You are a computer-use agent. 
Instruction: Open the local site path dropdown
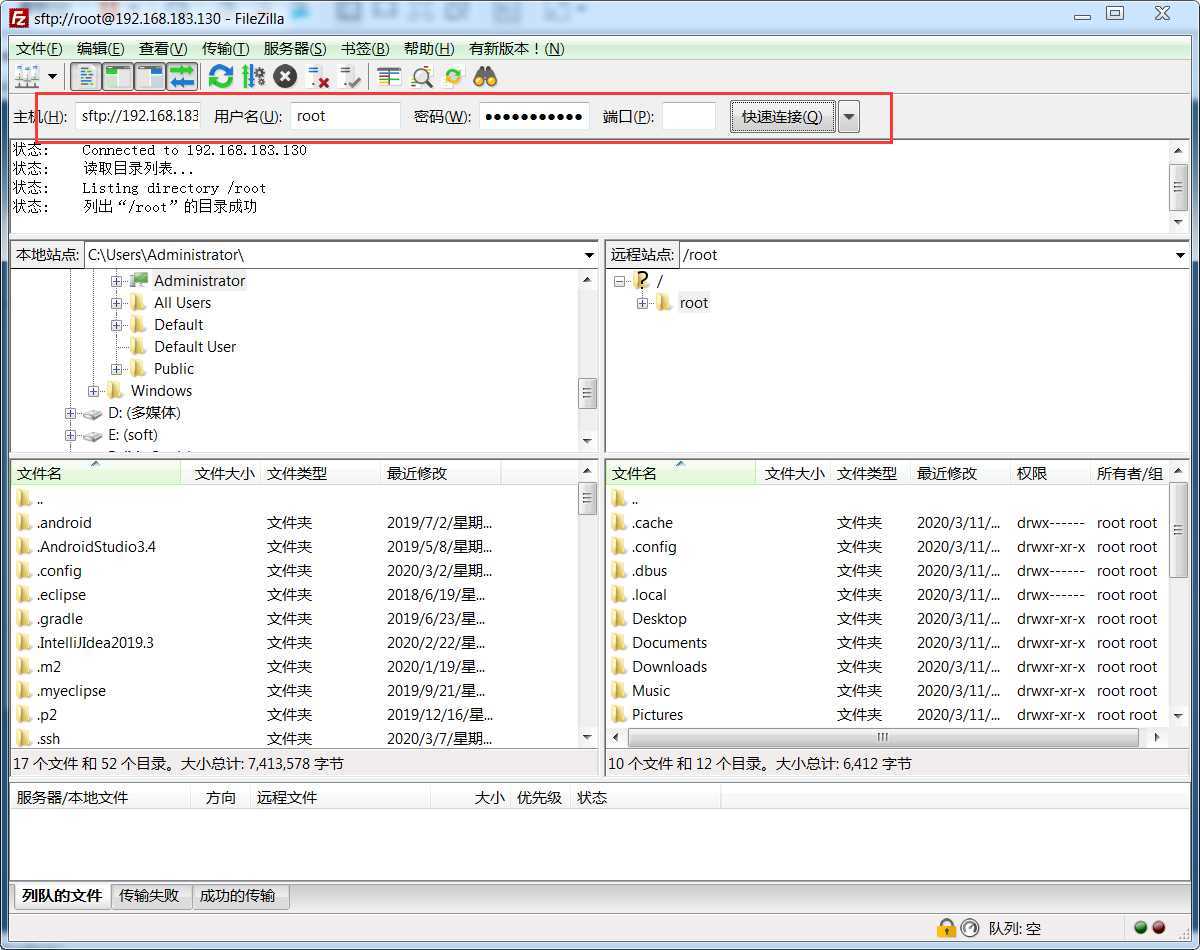(589, 255)
